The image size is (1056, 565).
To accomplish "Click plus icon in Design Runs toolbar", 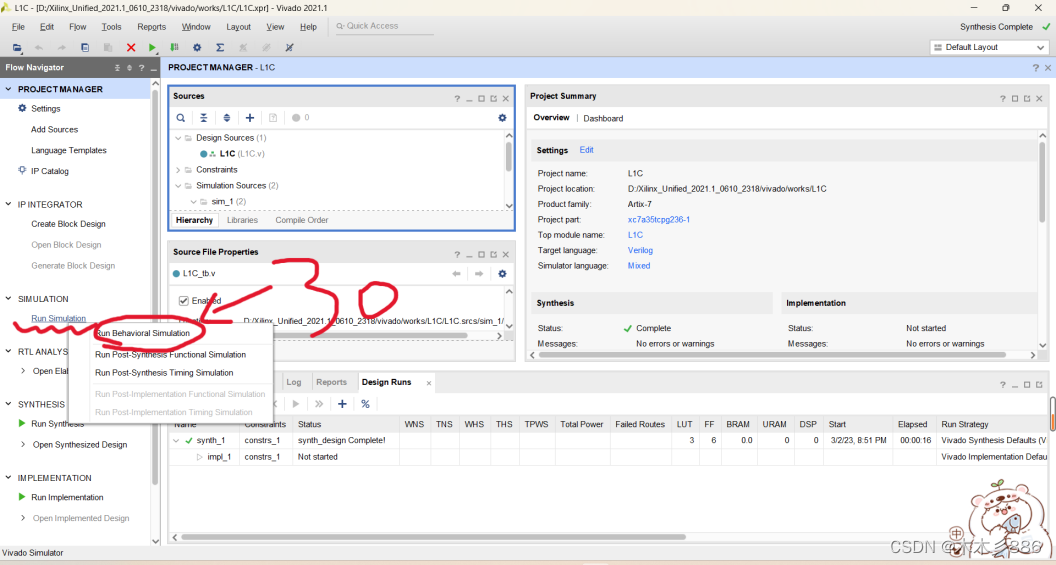I will [x=342, y=404].
